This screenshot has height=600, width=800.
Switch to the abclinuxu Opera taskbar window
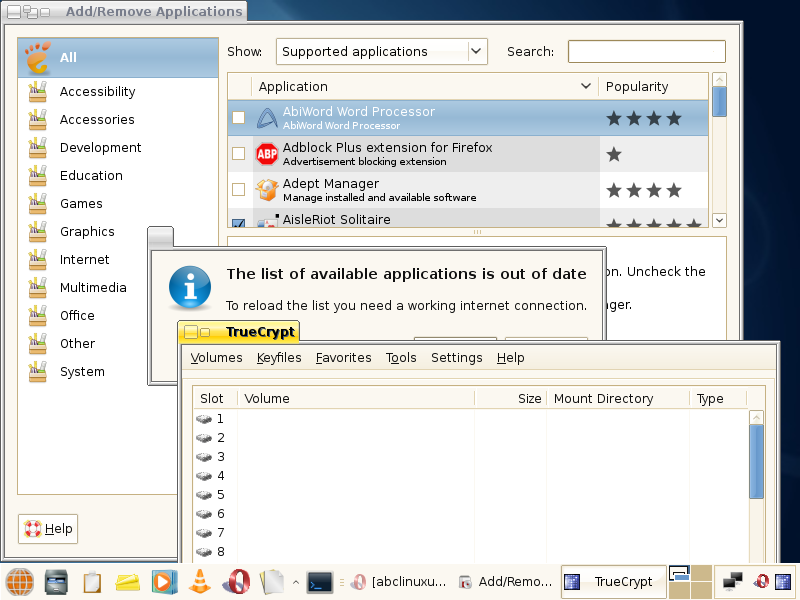(398, 582)
